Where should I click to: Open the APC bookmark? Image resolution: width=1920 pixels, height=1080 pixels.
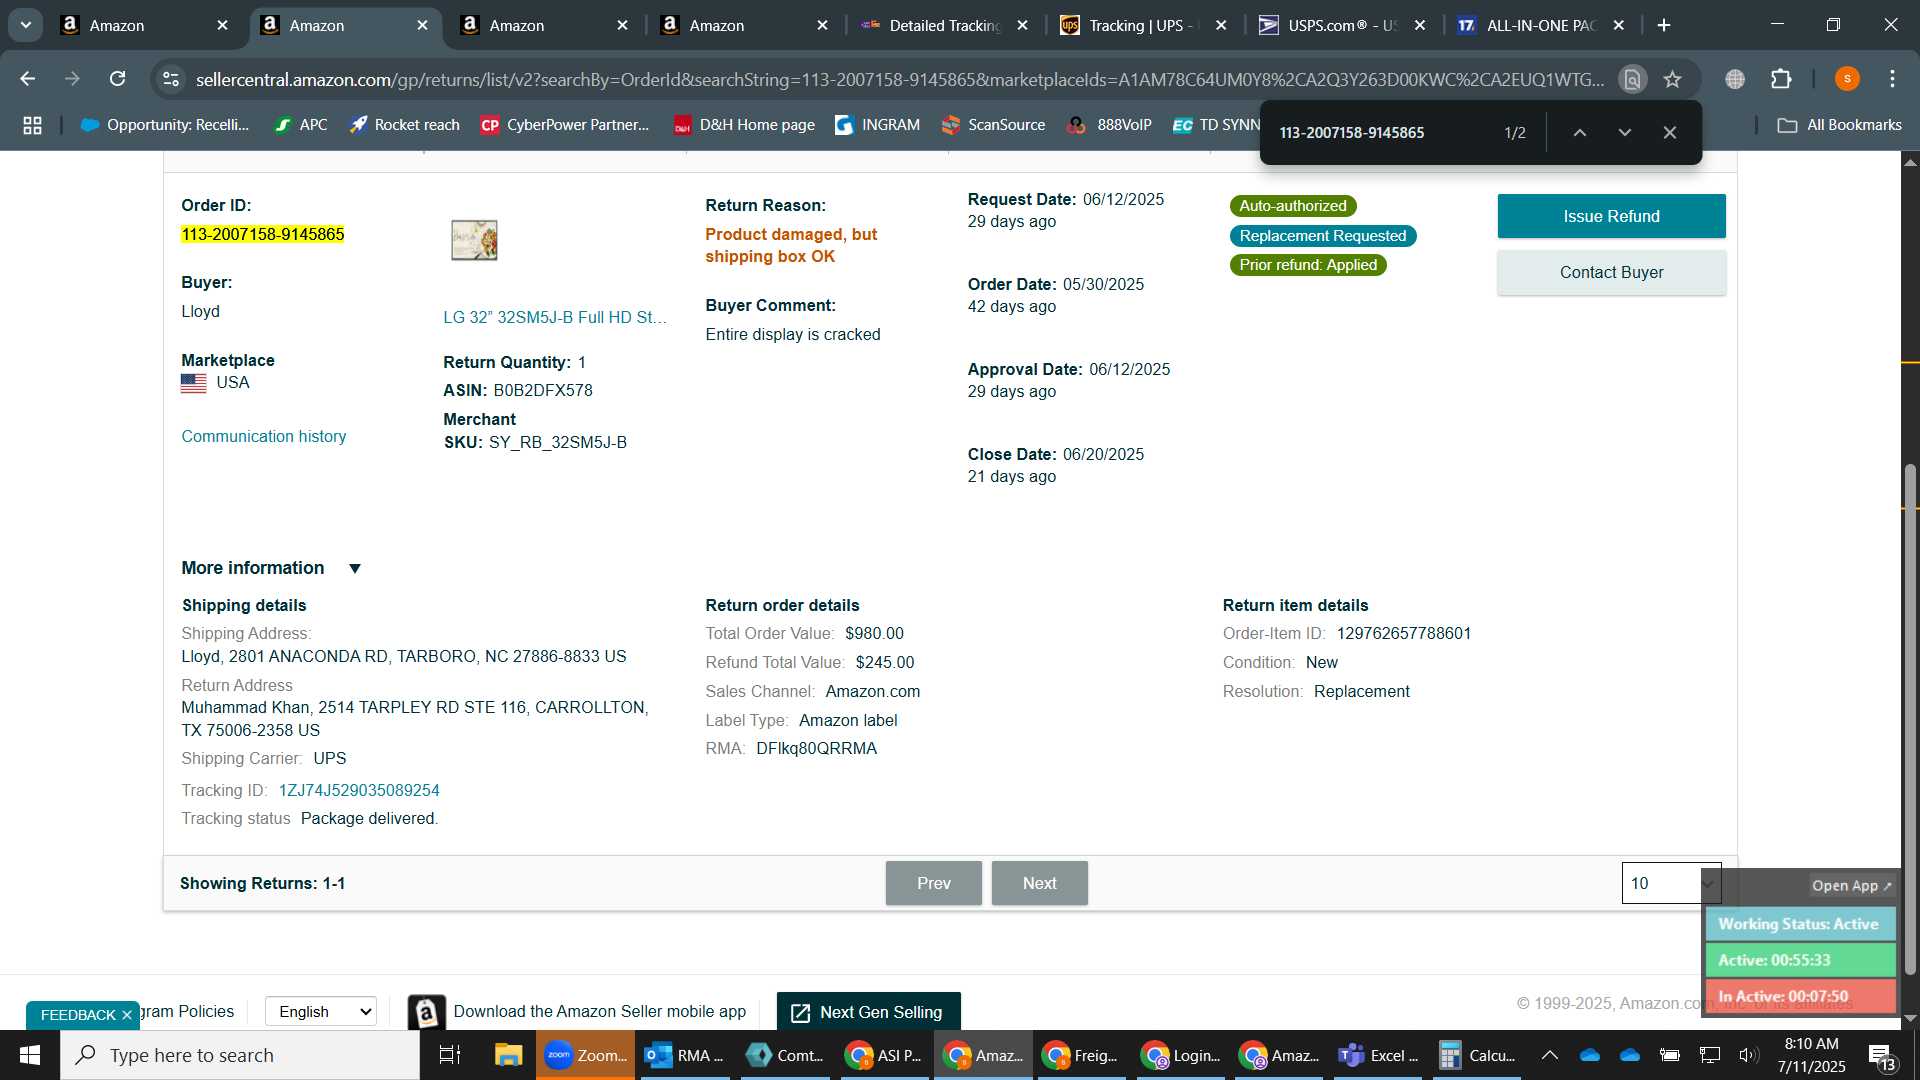(301, 125)
